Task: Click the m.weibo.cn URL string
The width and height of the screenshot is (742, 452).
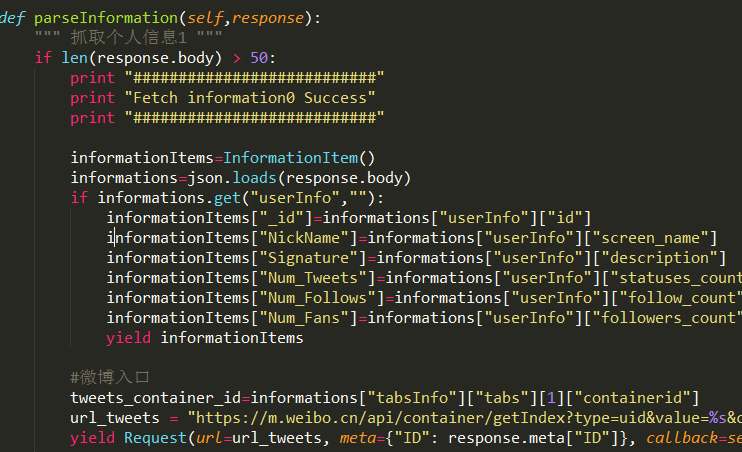Action: (x=465, y=418)
